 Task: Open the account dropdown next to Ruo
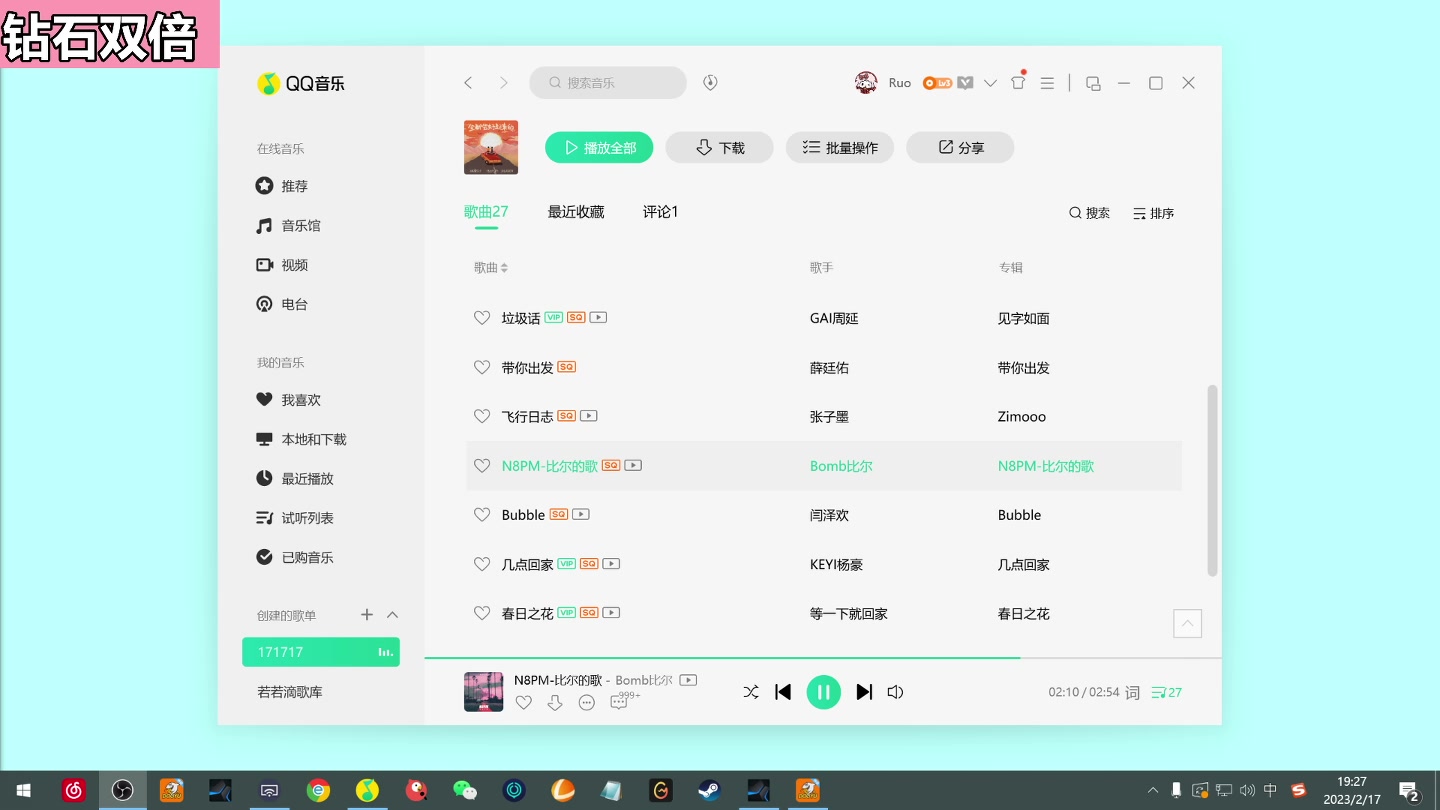click(989, 83)
